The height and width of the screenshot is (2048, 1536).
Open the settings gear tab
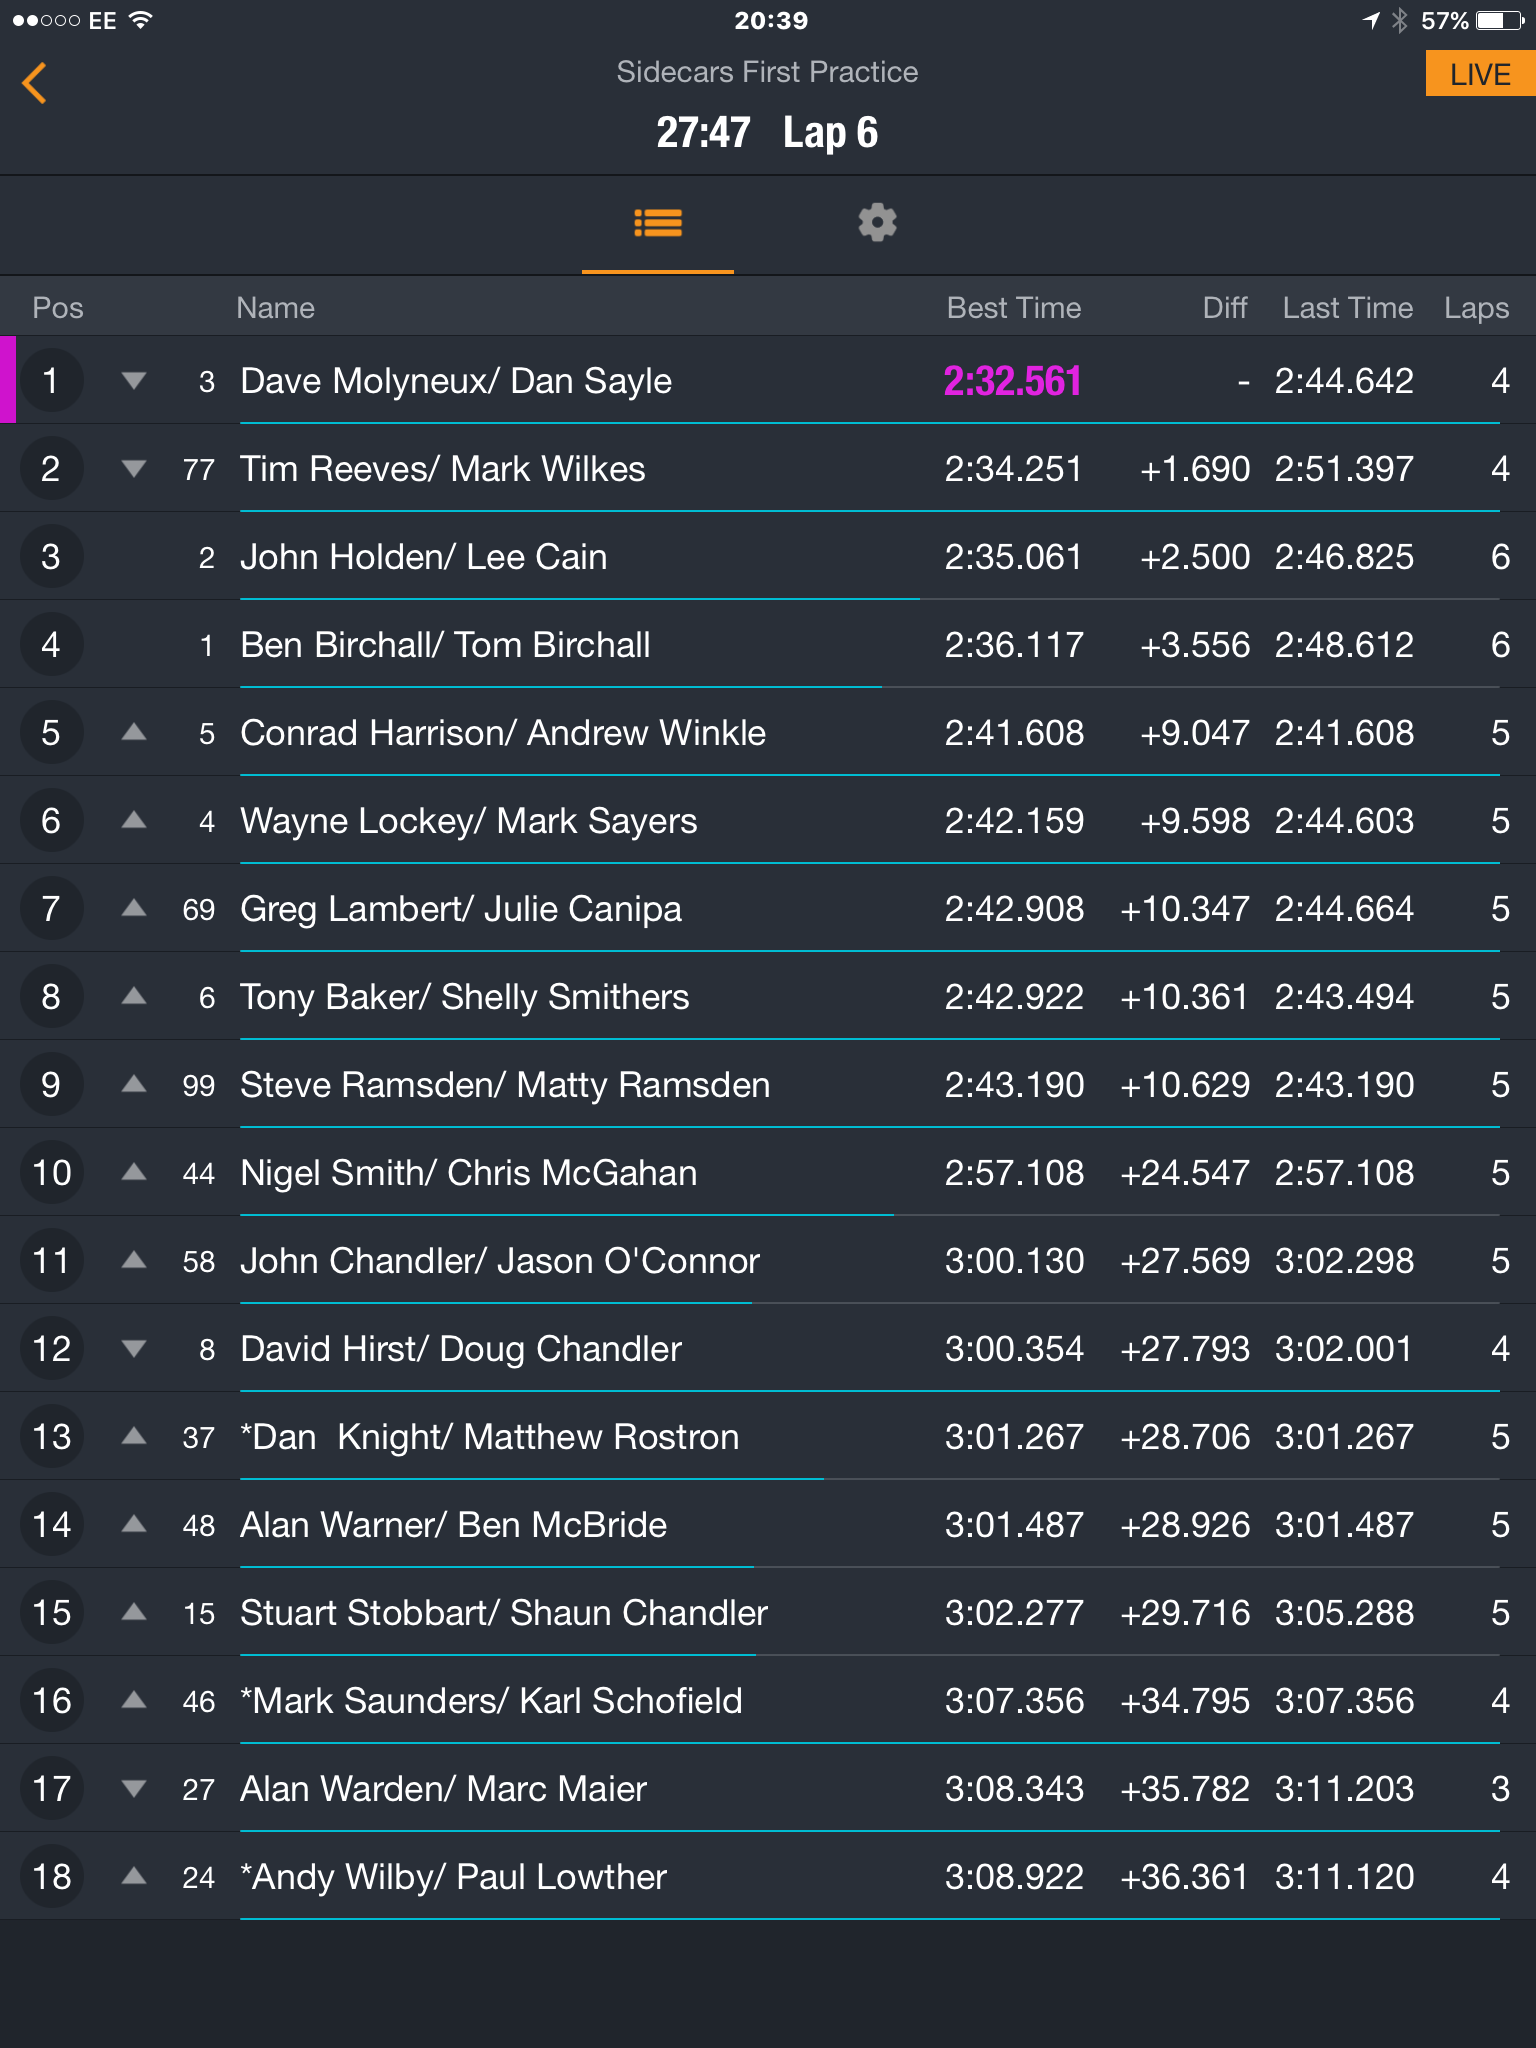pos(877,222)
